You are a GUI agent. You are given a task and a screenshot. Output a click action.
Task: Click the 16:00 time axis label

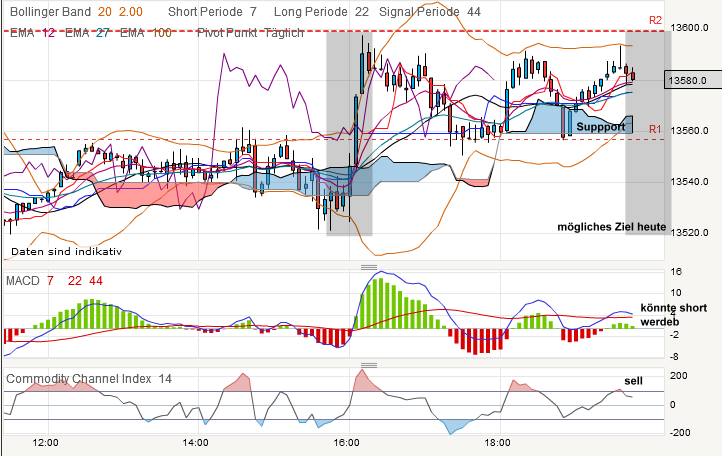[346, 443]
